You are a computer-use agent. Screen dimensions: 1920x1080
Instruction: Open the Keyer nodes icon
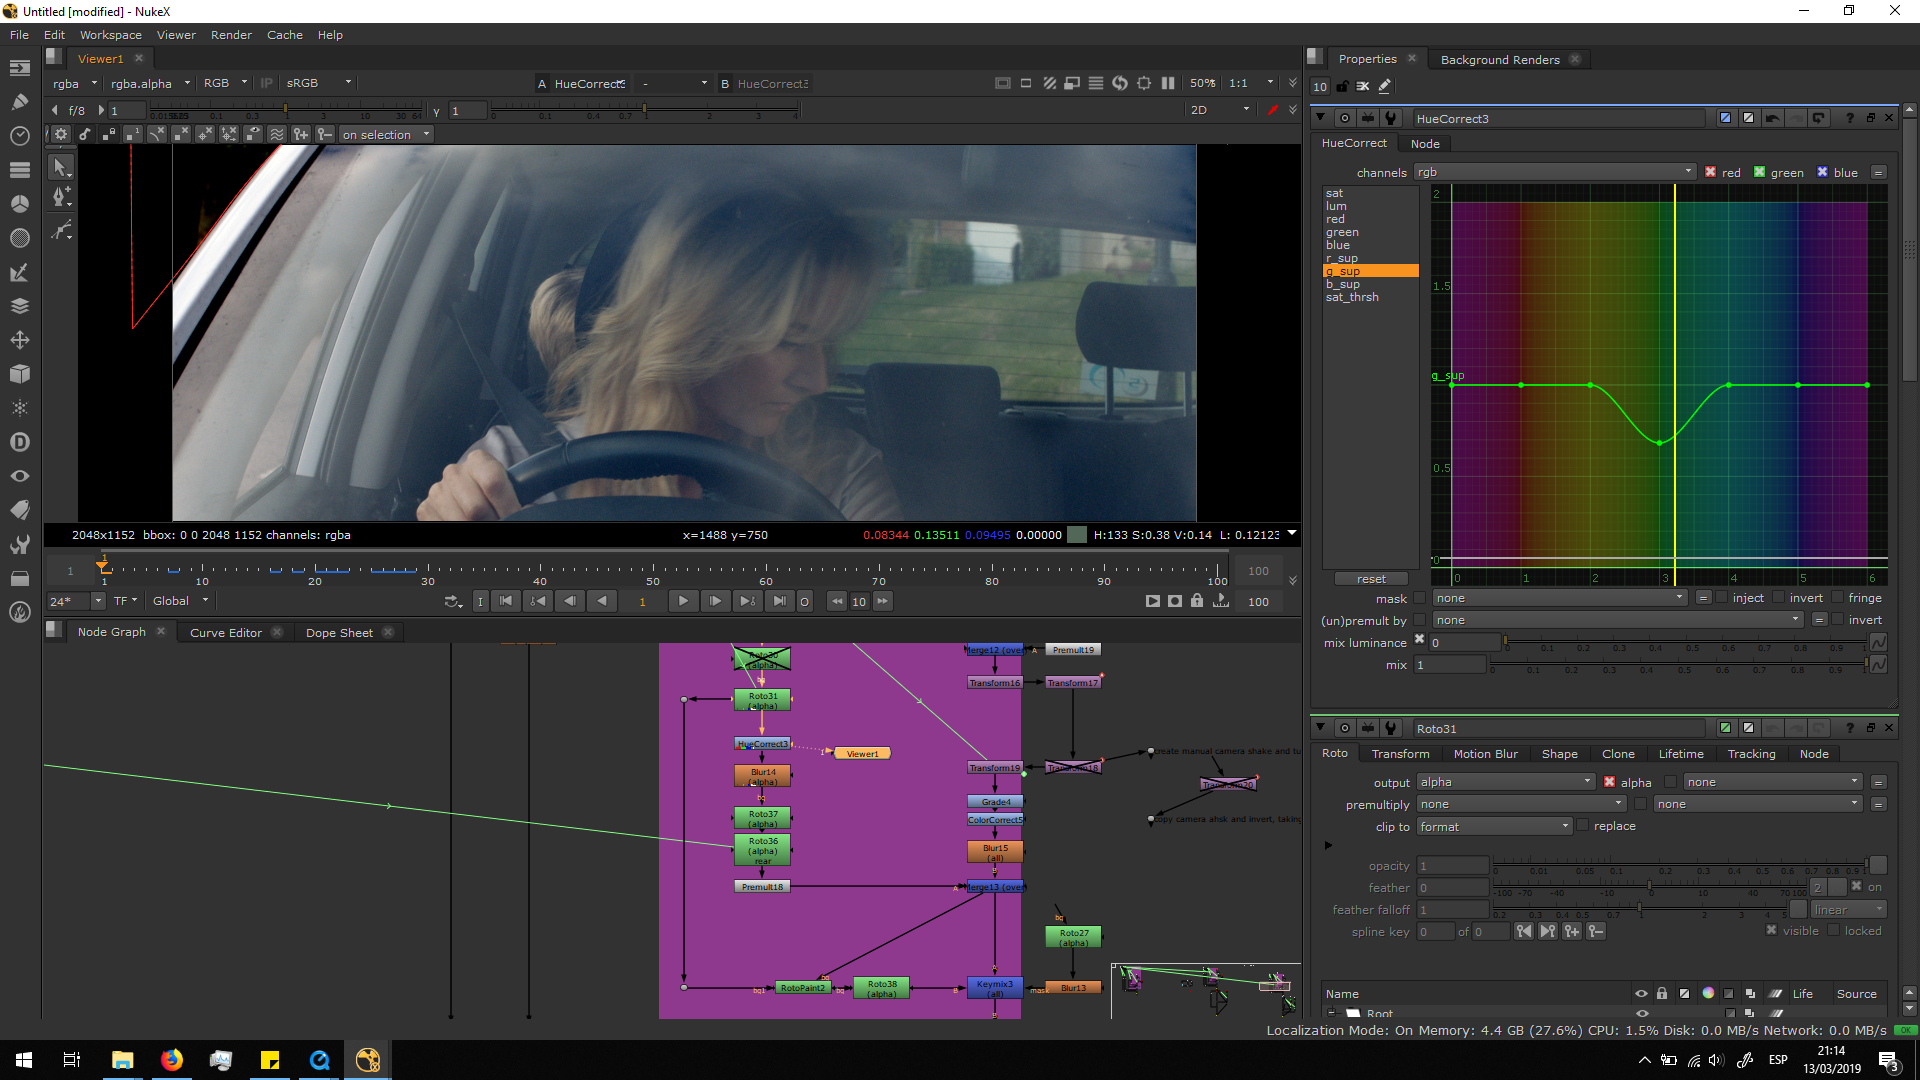pos(20,272)
